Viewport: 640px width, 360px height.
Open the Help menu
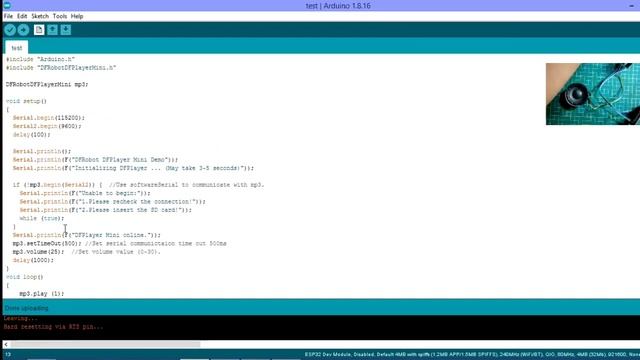pos(77,16)
